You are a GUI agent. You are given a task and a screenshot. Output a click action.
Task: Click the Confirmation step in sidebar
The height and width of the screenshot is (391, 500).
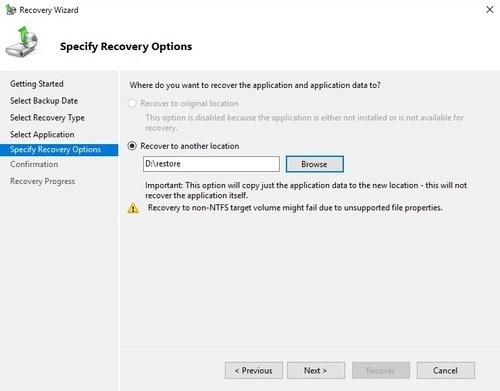[x=34, y=164]
